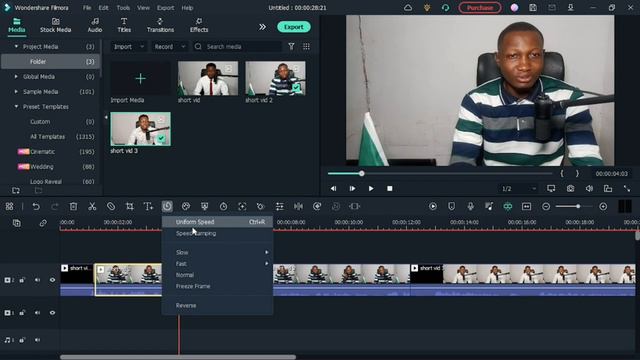Lock video track 1
The width and height of the screenshot is (640, 360).
pyautogui.click(x=22, y=313)
